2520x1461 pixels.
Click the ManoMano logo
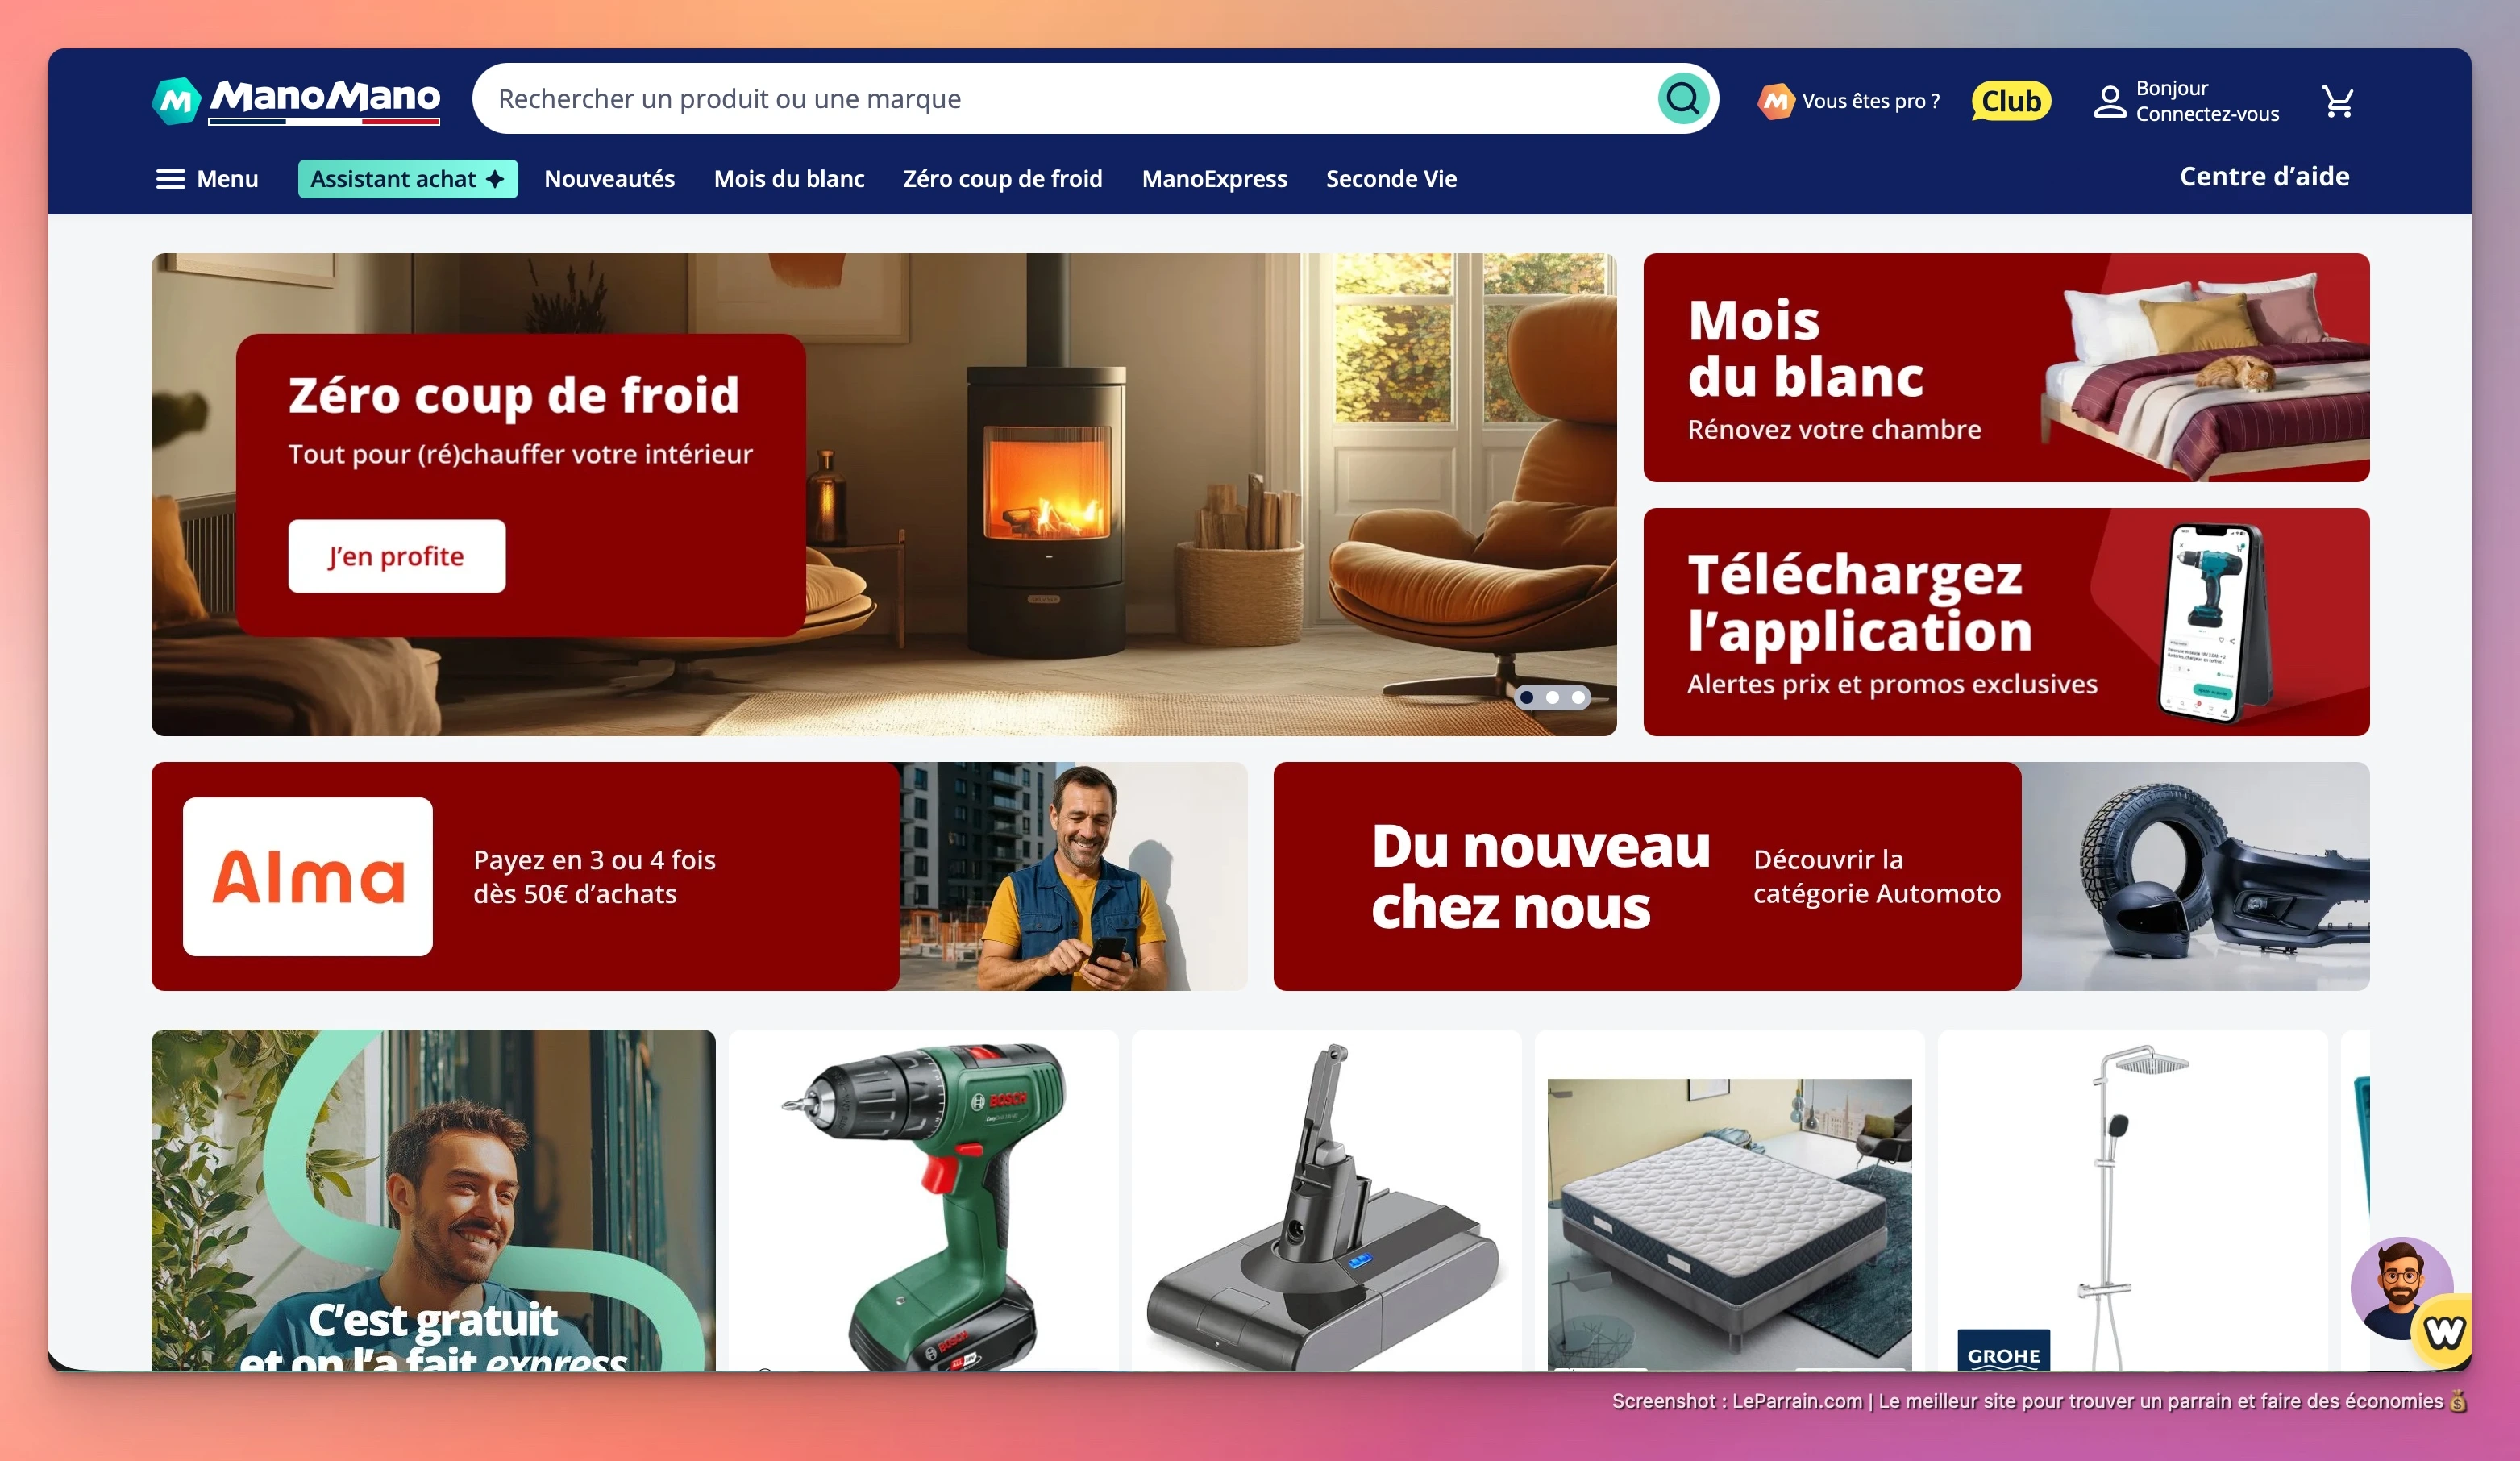pyautogui.click(x=296, y=101)
